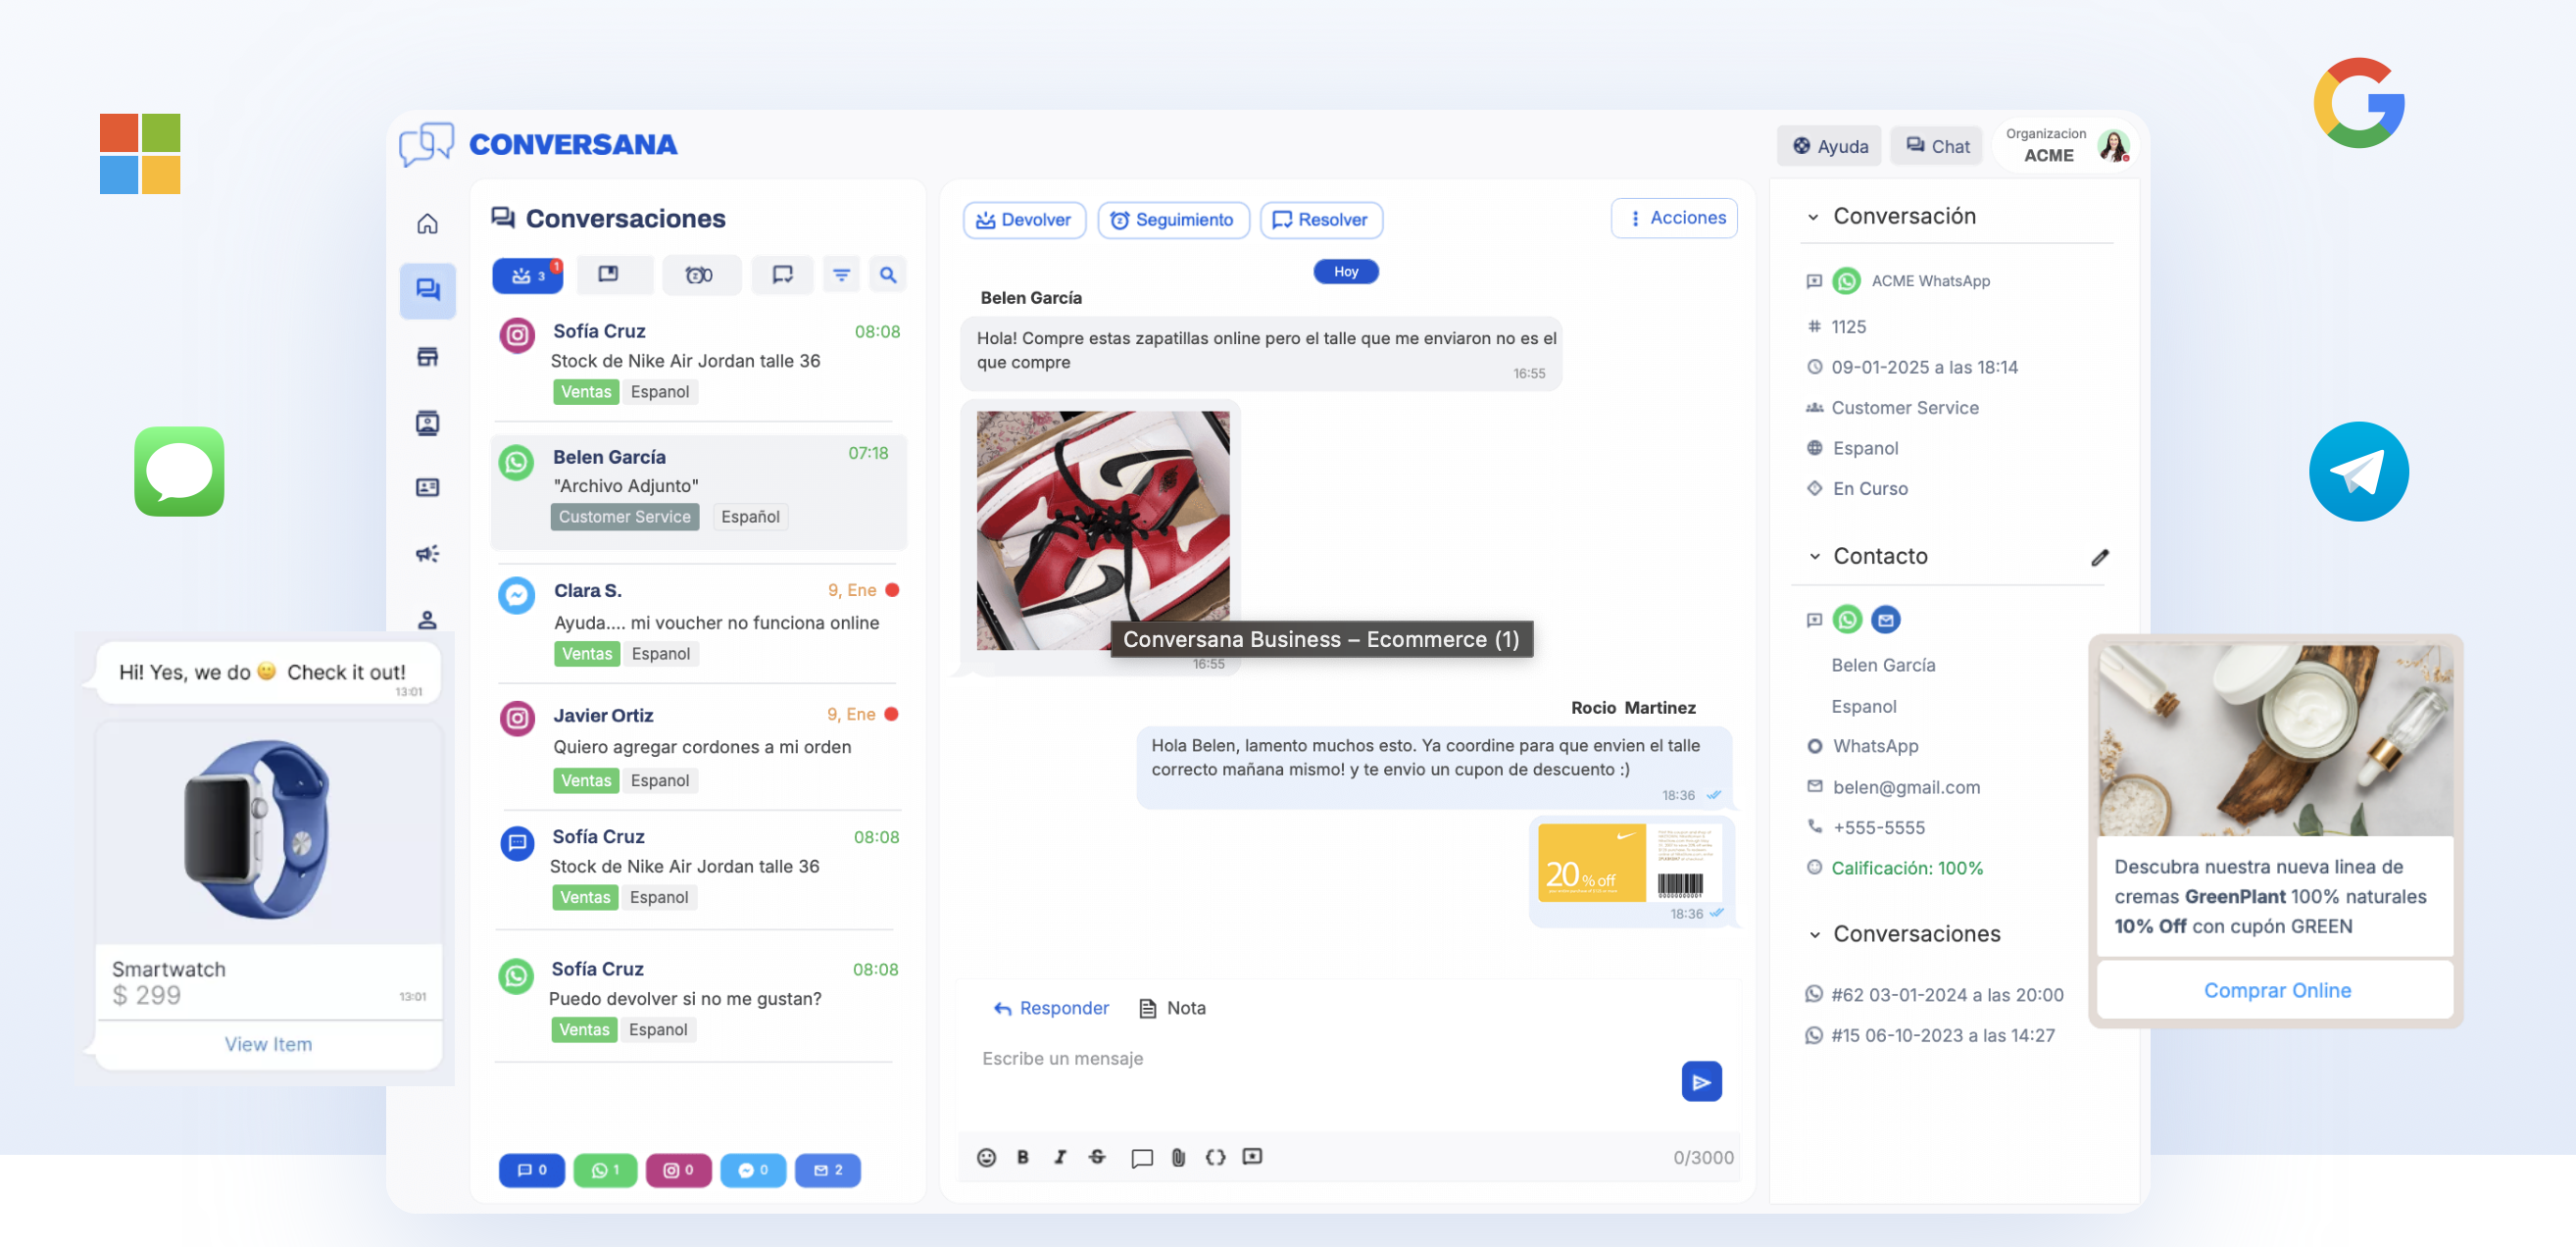Apply strikethrough formatting to message
This screenshot has height=1247, width=2576.
[x=1097, y=1157]
